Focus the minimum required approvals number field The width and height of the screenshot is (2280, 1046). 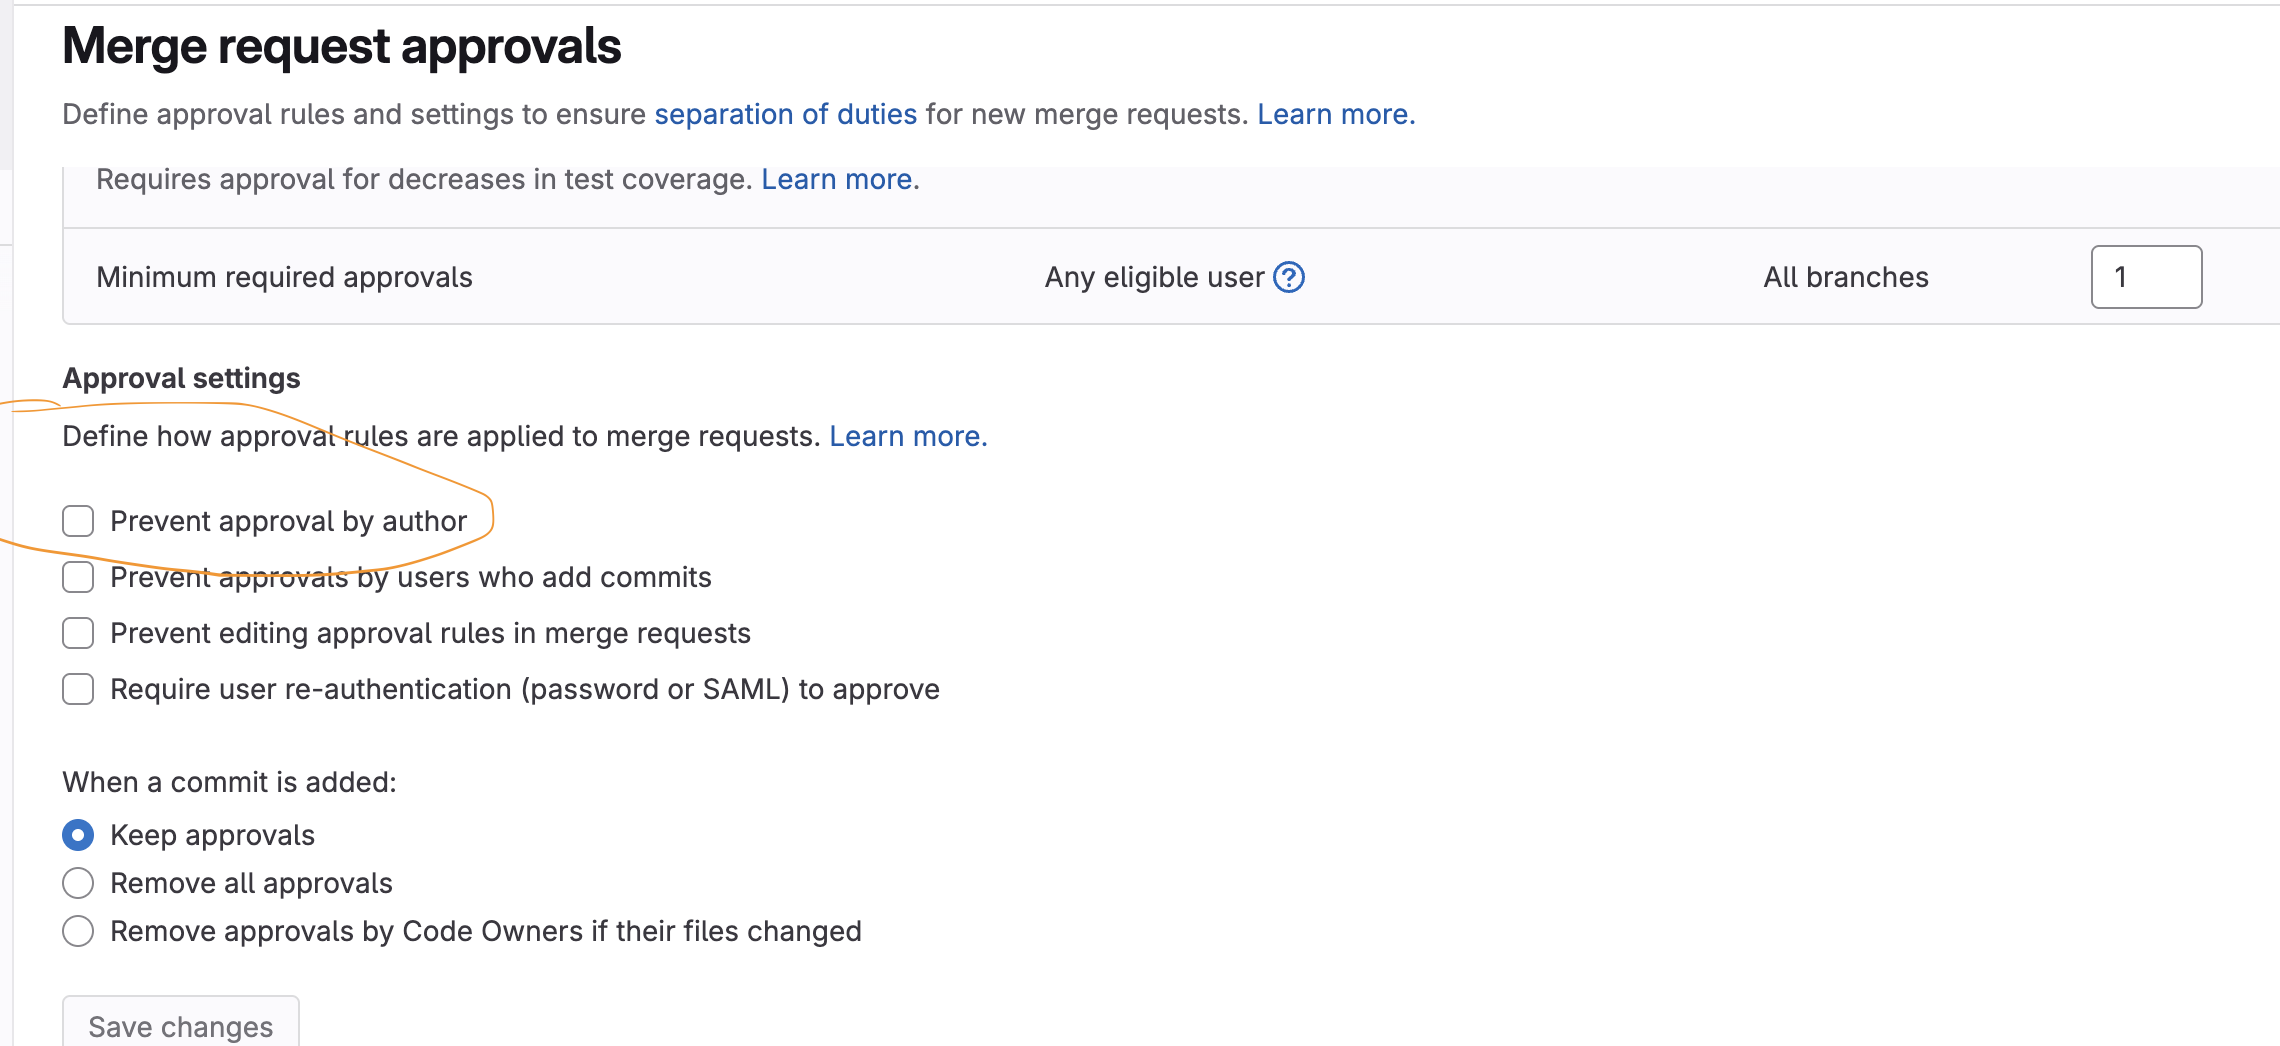tap(2146, 277)
